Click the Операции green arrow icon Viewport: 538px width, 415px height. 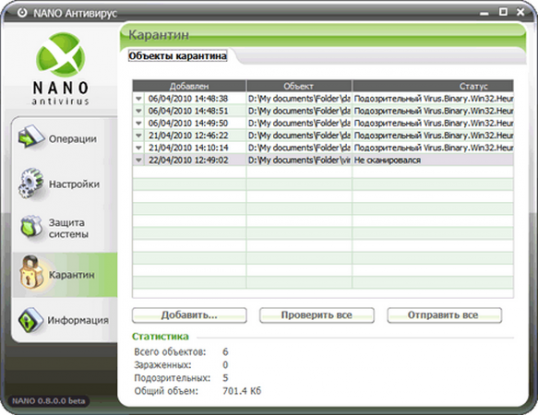(x=31, y=137)
